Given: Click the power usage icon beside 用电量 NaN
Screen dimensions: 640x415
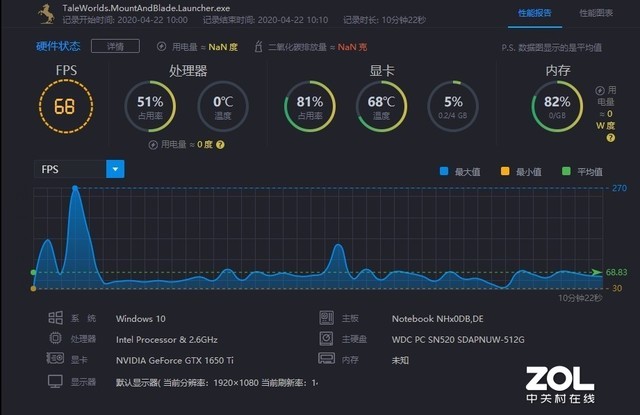Looking at the screenshot, I should (x=162, y=47).
